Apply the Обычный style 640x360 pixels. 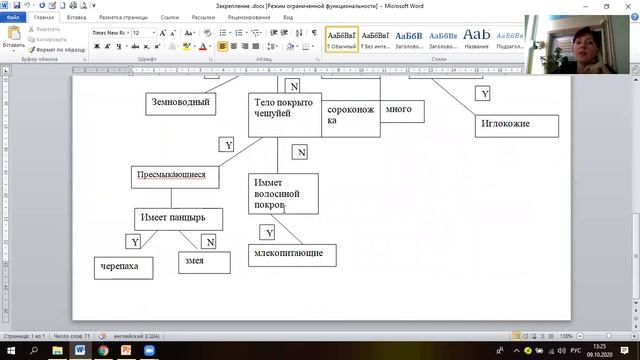(x=342, y=40)
